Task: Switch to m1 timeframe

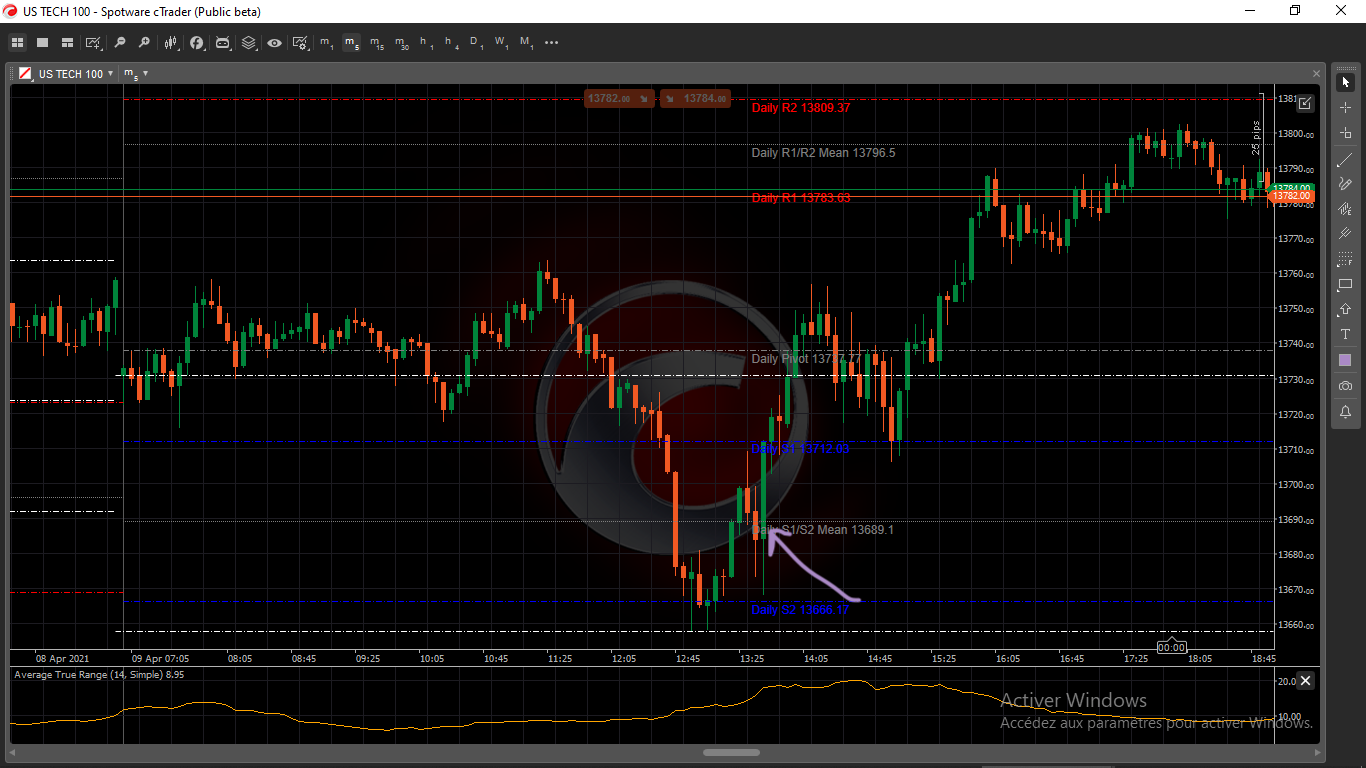Action: pos(327,43)
